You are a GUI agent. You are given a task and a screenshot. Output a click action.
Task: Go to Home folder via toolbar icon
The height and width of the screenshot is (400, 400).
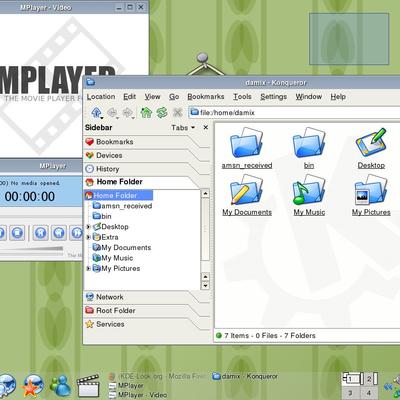point(146,112)
